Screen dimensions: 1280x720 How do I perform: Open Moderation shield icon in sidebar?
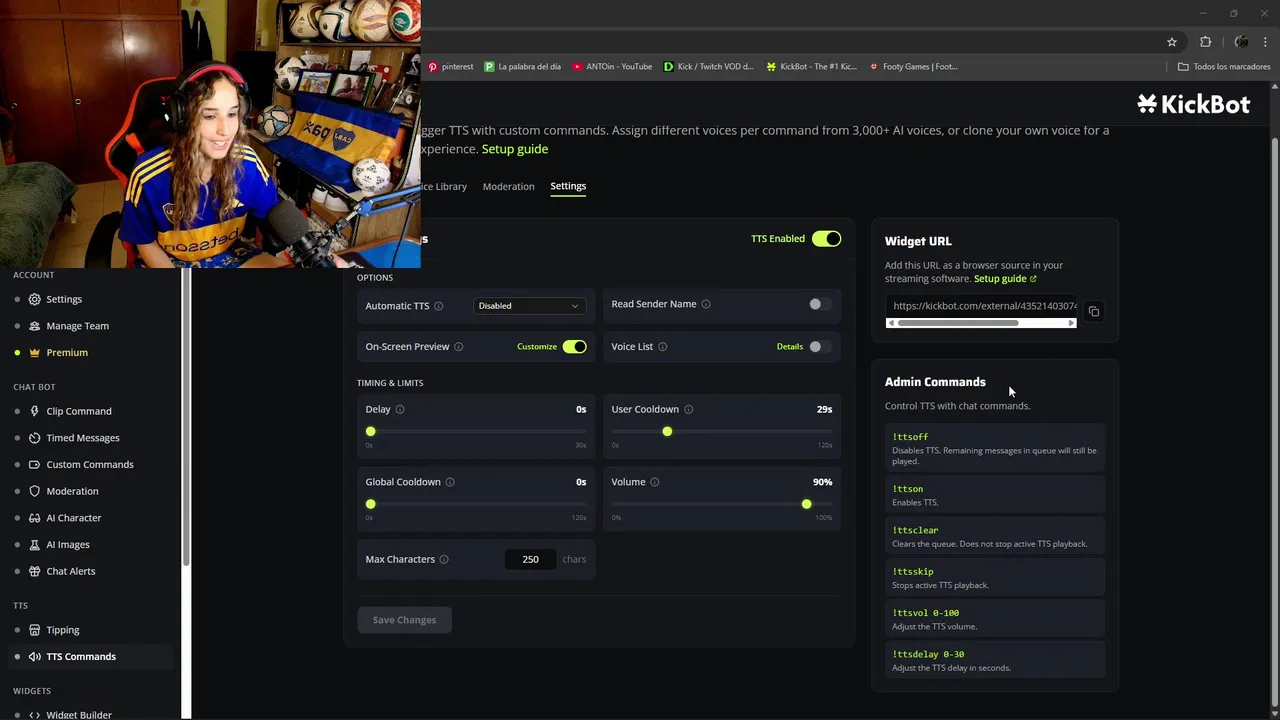(x=35, y=491)
